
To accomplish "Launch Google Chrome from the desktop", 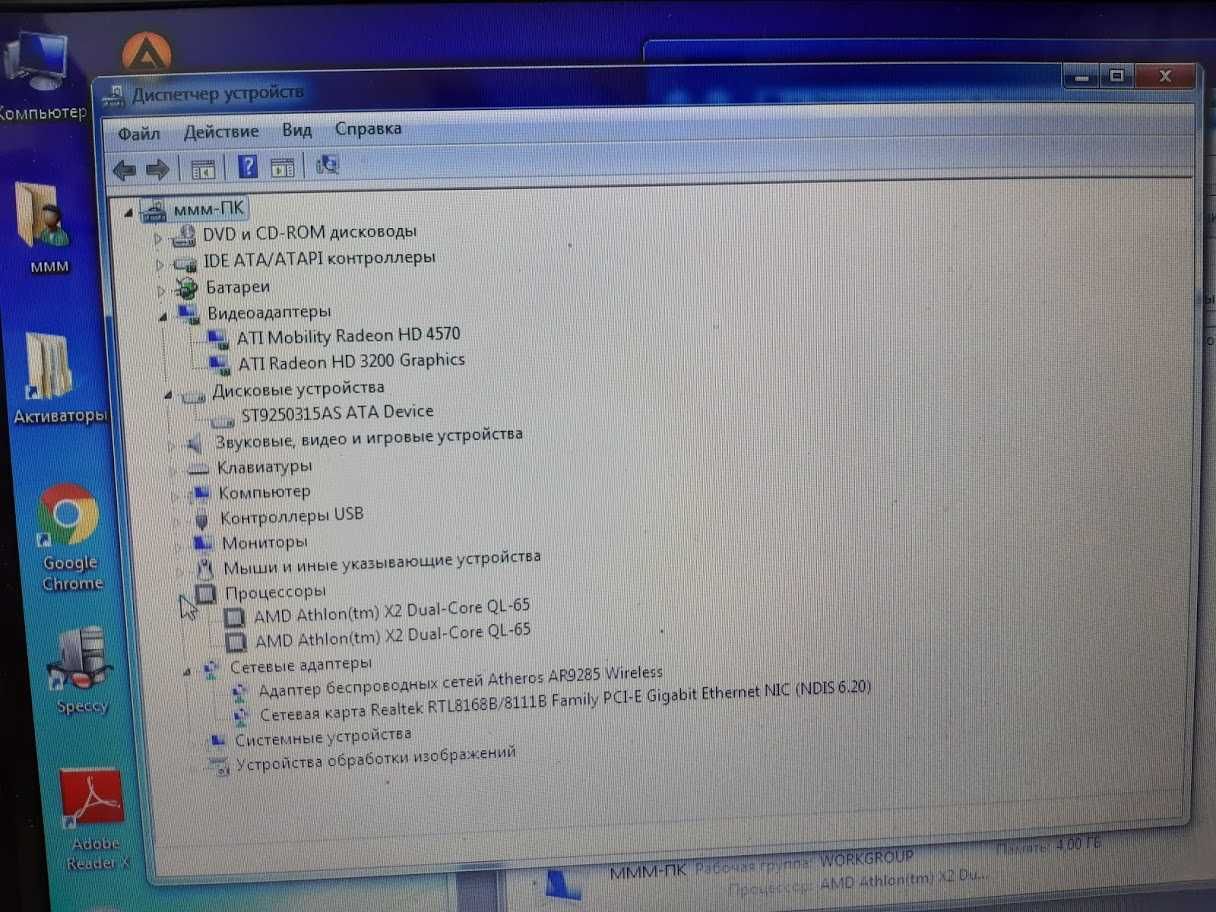I will (x=69, y=537).
